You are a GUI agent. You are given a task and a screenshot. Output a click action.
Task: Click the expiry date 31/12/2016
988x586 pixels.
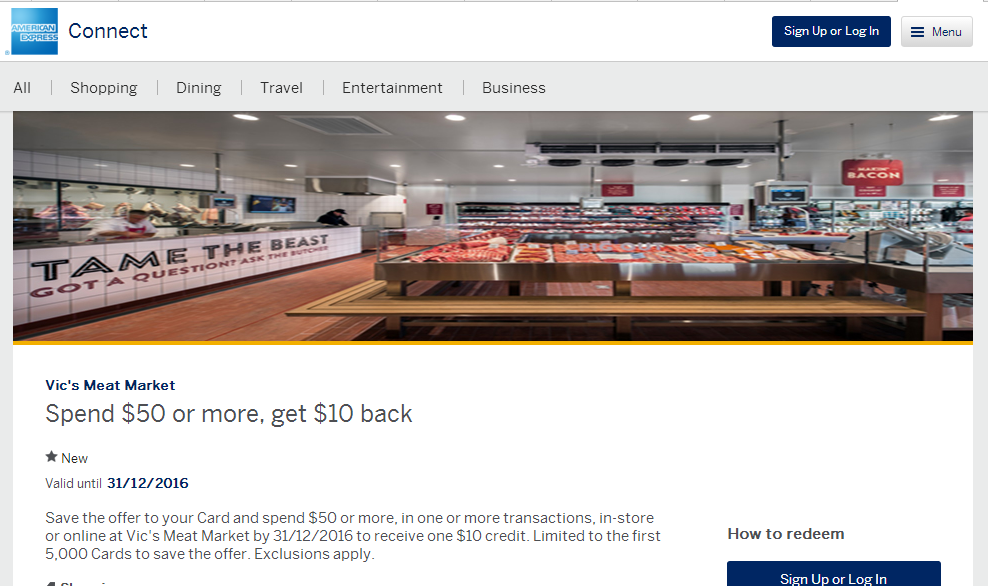click(x=147, y=483)
